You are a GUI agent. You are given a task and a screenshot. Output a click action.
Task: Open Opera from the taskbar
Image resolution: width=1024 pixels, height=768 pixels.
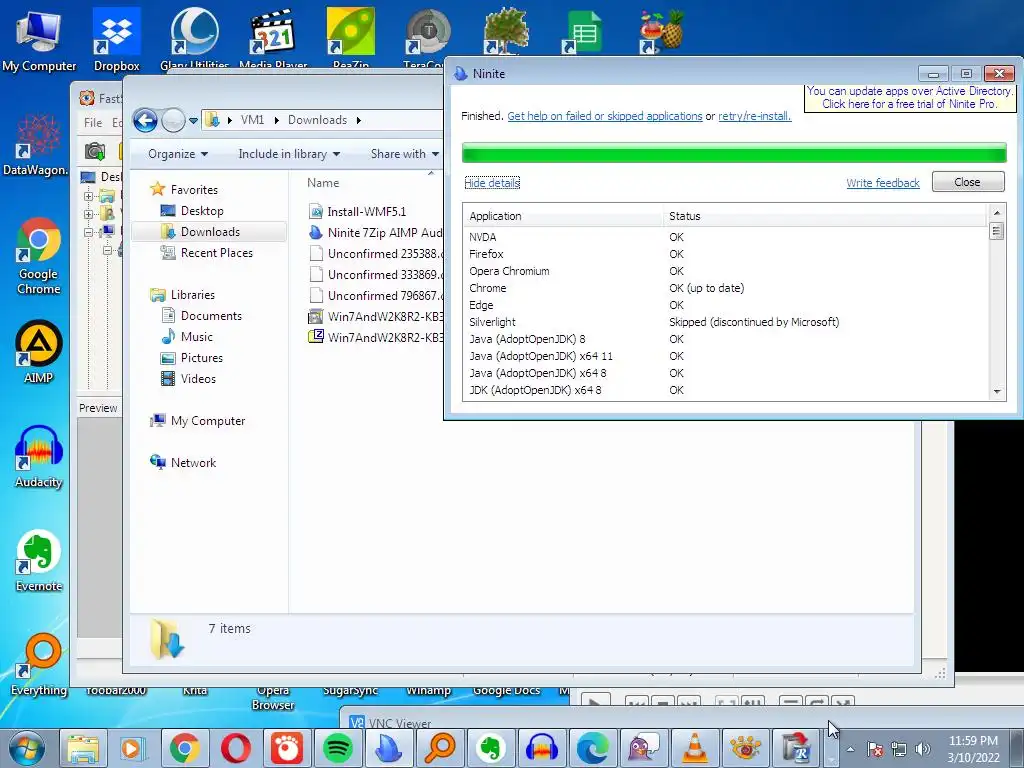pyautogui.click(x=236, y=748)
